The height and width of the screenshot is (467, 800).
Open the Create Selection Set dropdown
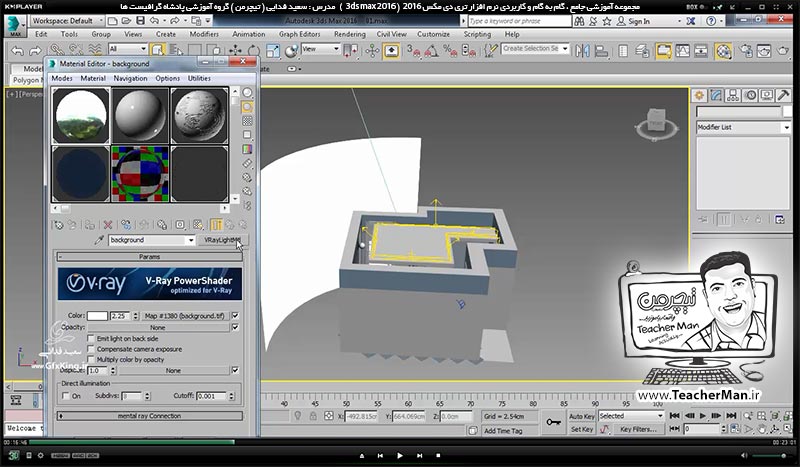point(535,48)
